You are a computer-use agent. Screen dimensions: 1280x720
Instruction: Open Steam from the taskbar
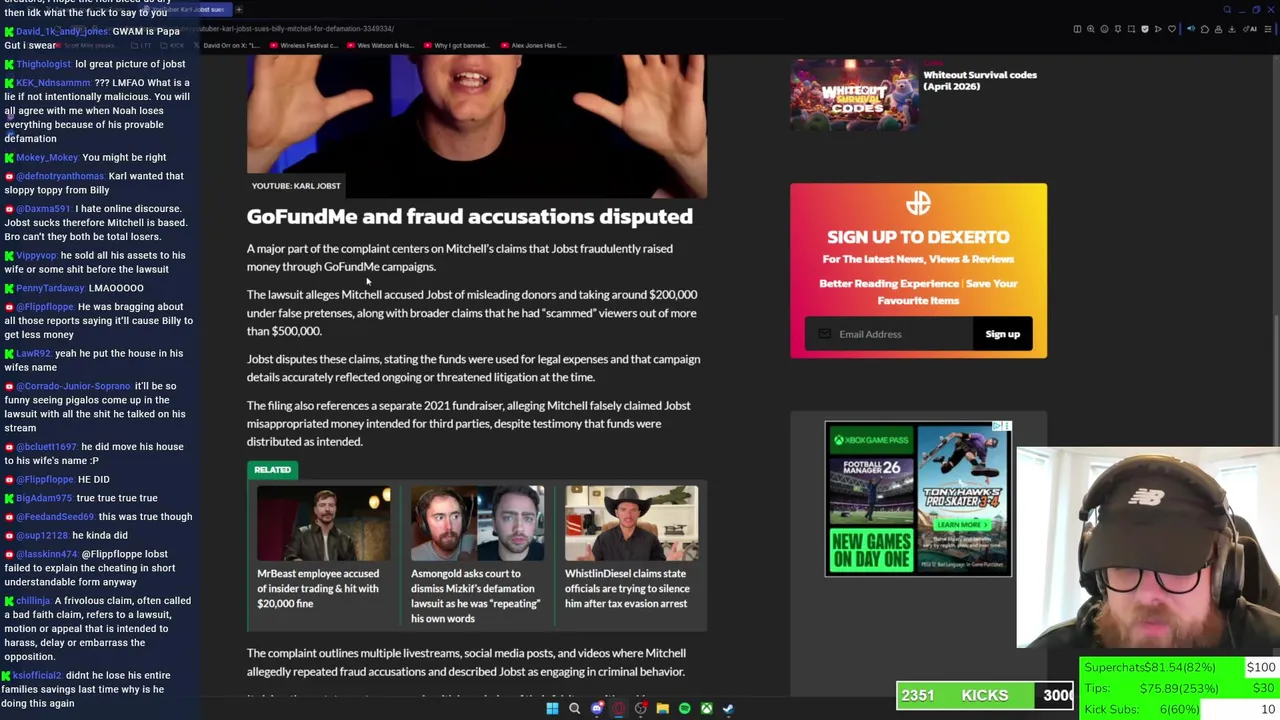coord(728,708)
